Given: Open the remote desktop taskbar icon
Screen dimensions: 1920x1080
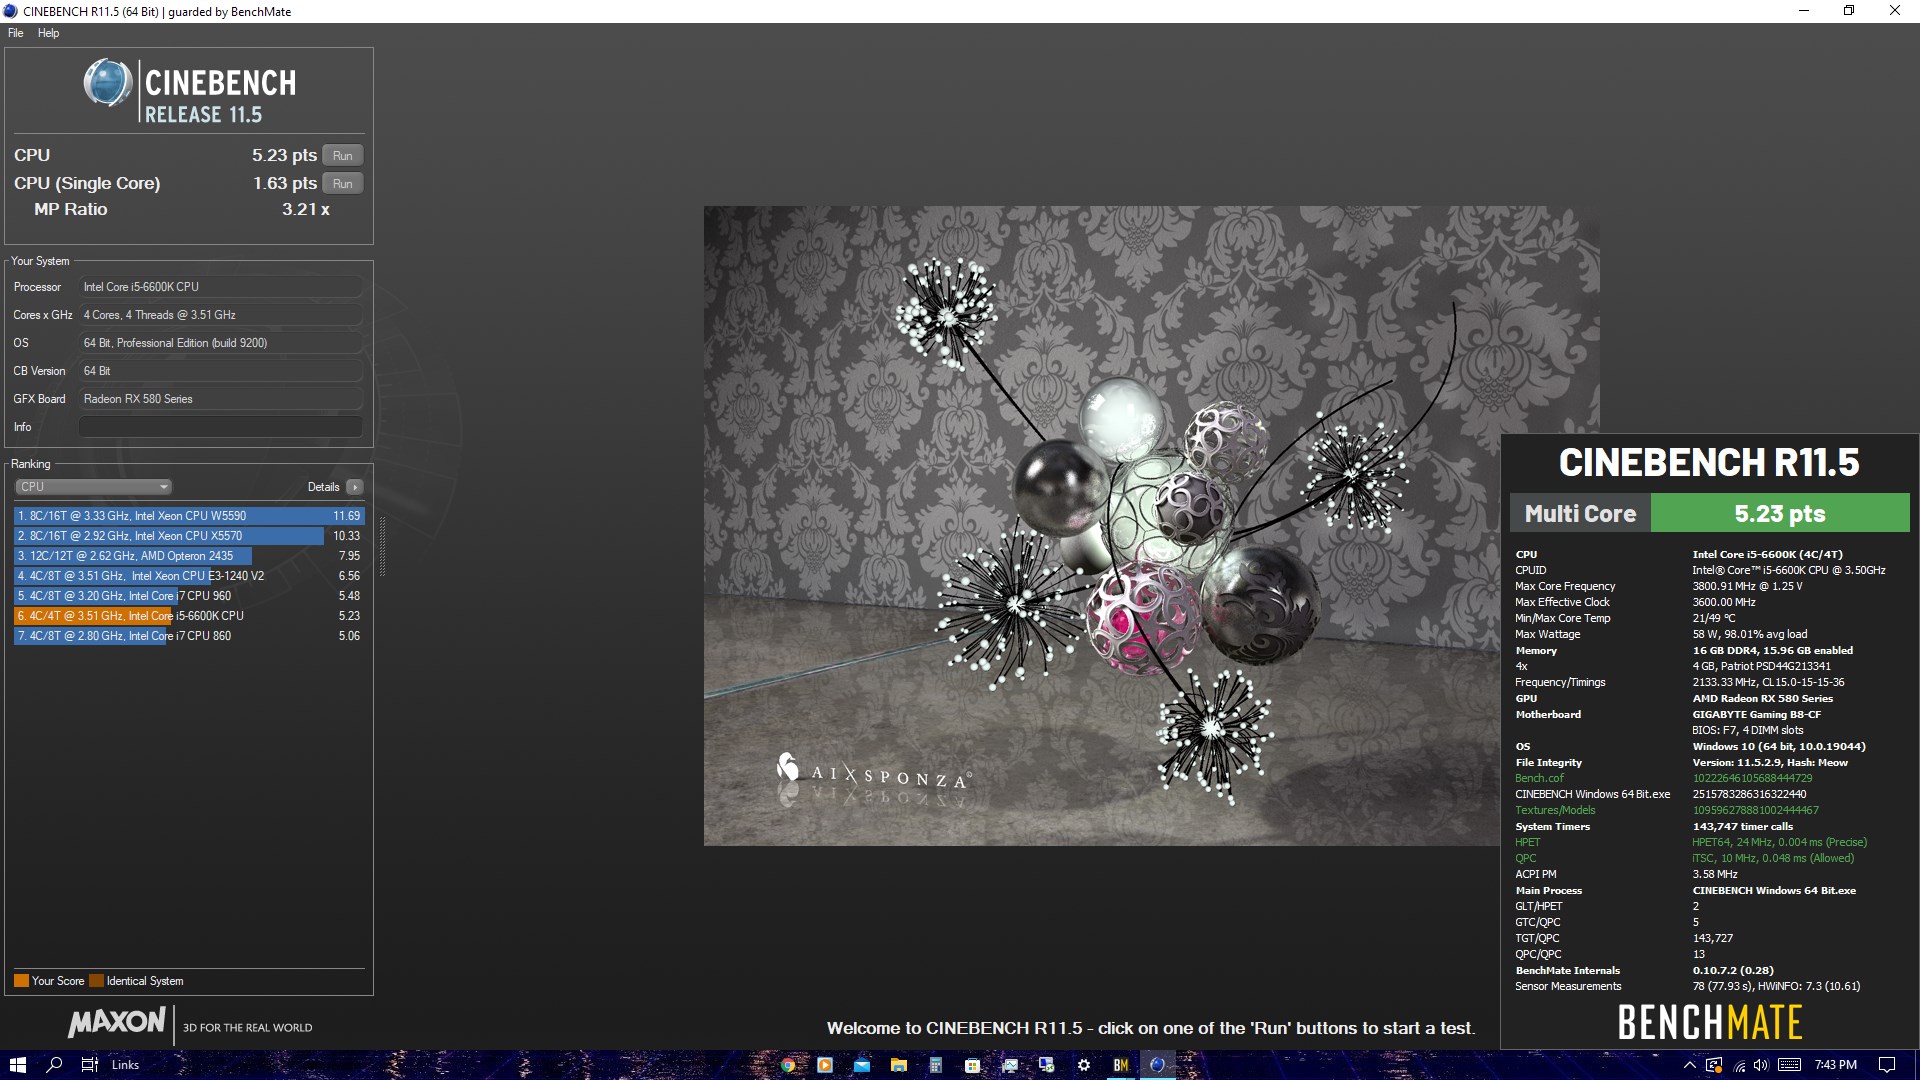Looking at the screenshot, I should click(x=1047, y=1065).
